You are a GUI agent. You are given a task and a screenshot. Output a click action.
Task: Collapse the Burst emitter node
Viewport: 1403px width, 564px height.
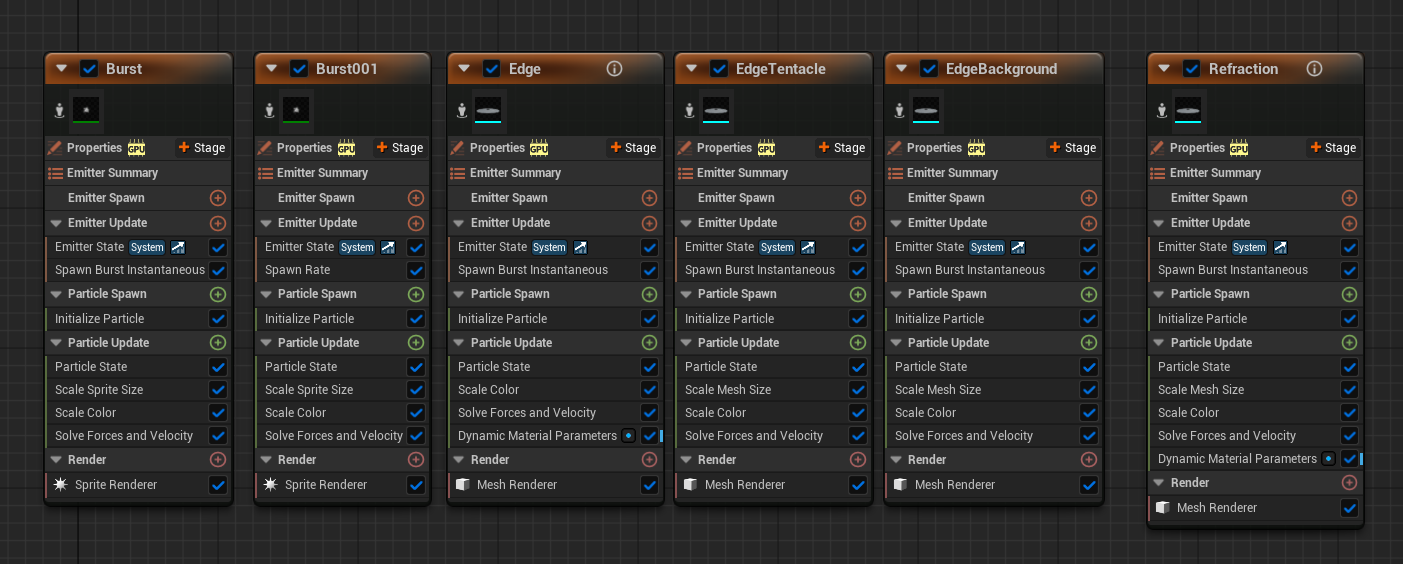[62, 69]
